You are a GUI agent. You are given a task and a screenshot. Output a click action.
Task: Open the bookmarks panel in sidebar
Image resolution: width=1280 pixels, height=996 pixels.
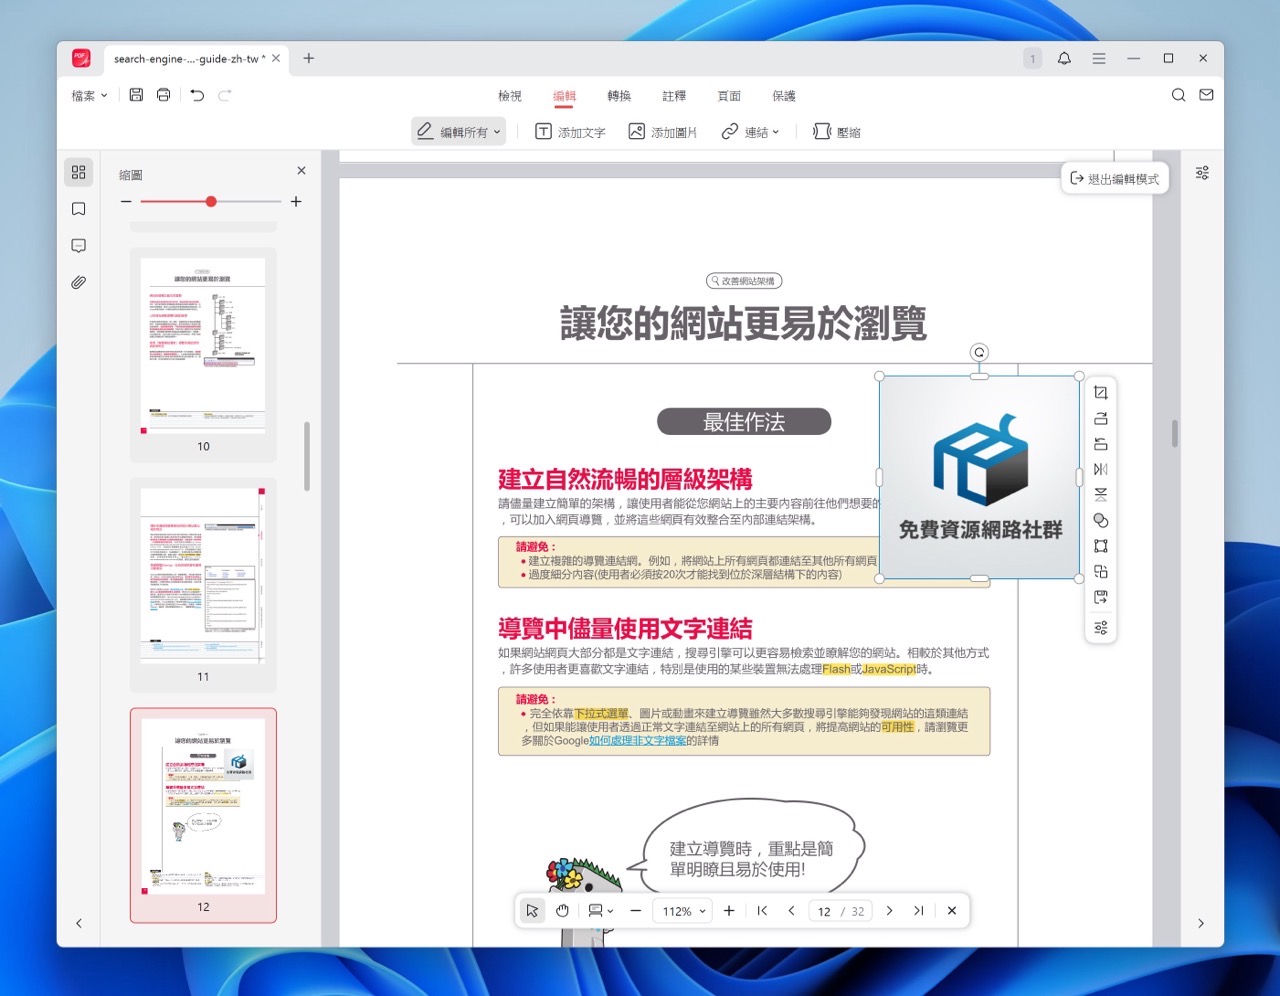click(79, 209)
